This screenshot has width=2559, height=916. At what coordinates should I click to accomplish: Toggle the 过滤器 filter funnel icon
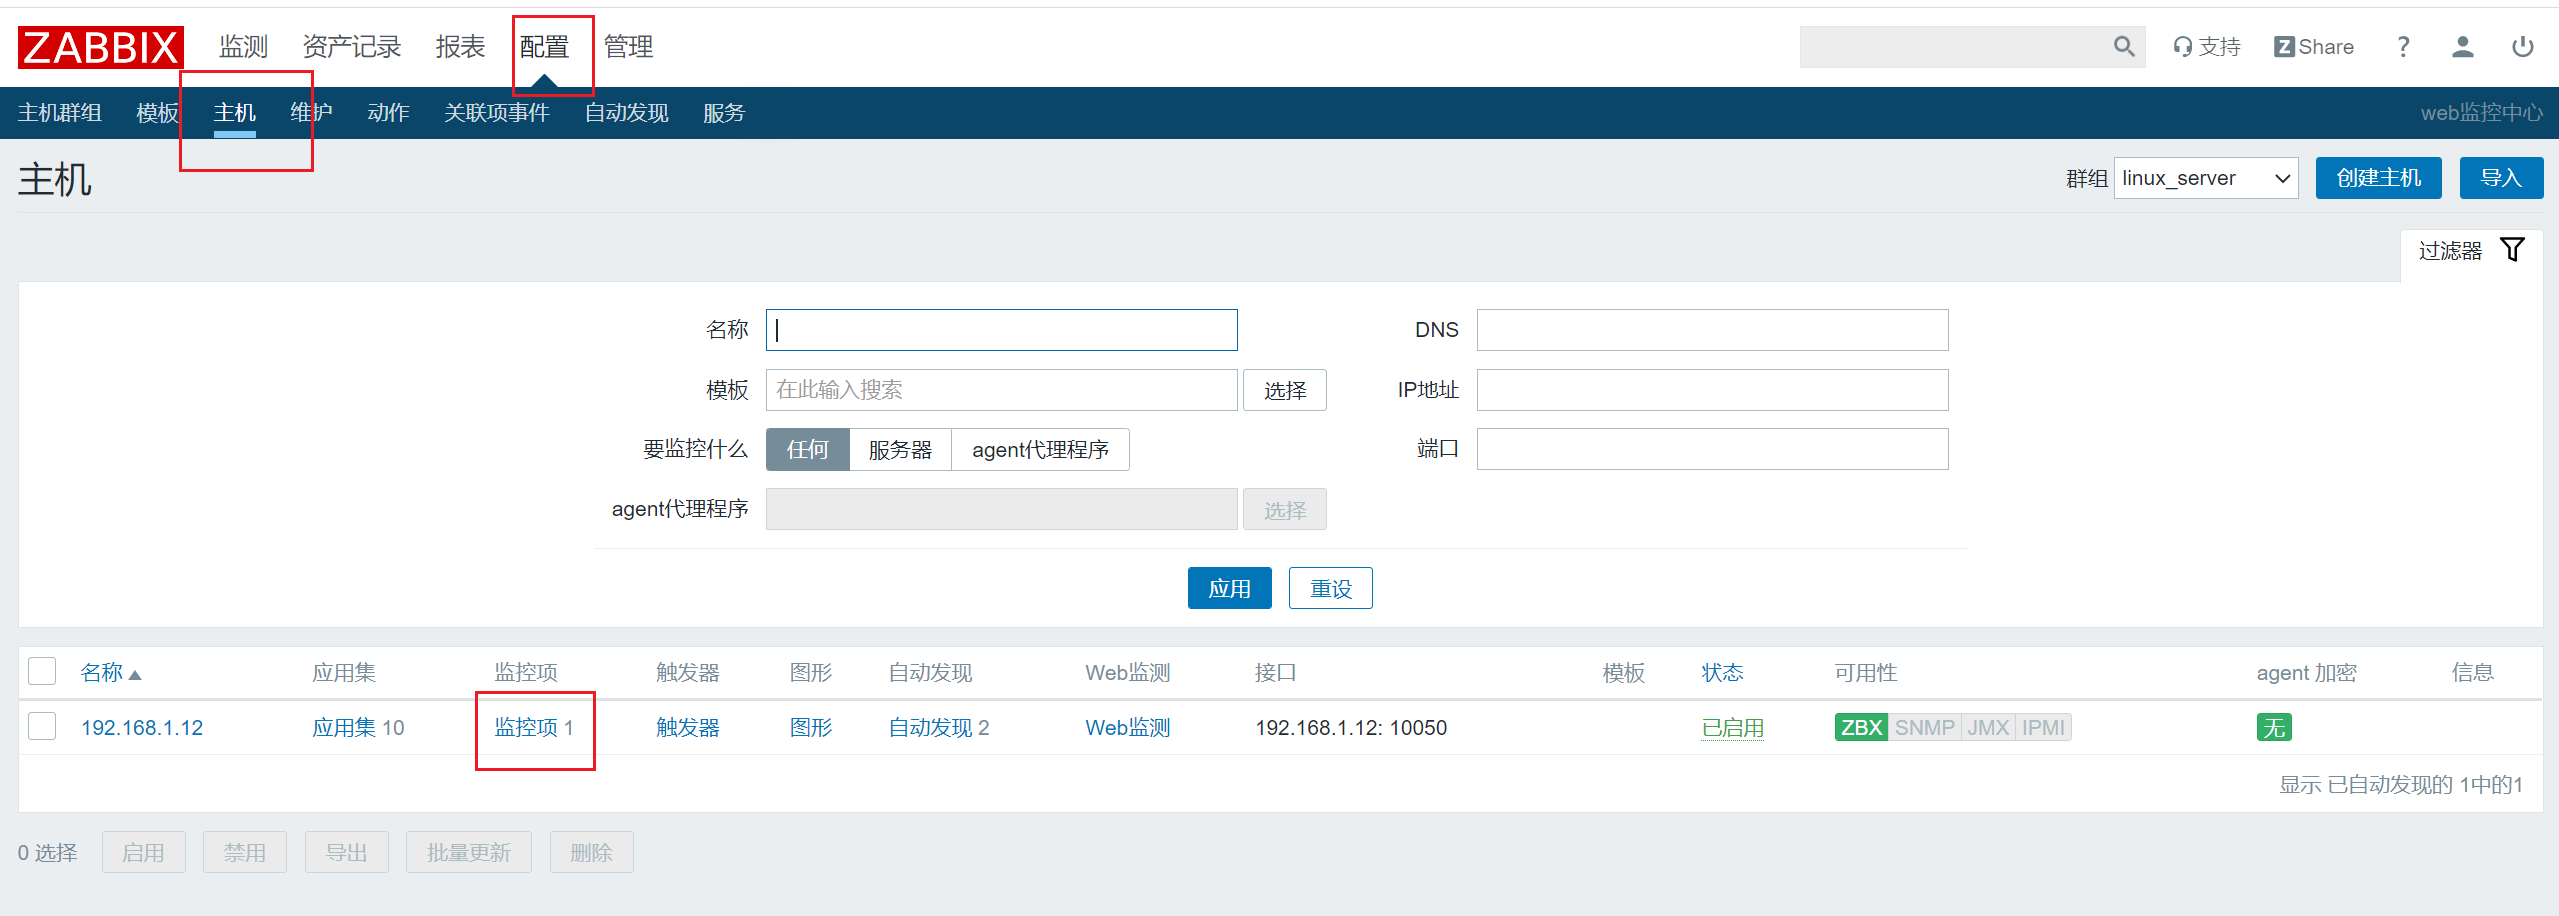pos(2512,250)
